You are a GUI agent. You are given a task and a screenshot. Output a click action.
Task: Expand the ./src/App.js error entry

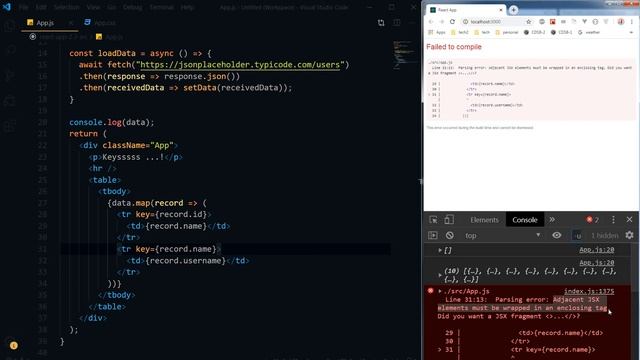pos(440,291)
